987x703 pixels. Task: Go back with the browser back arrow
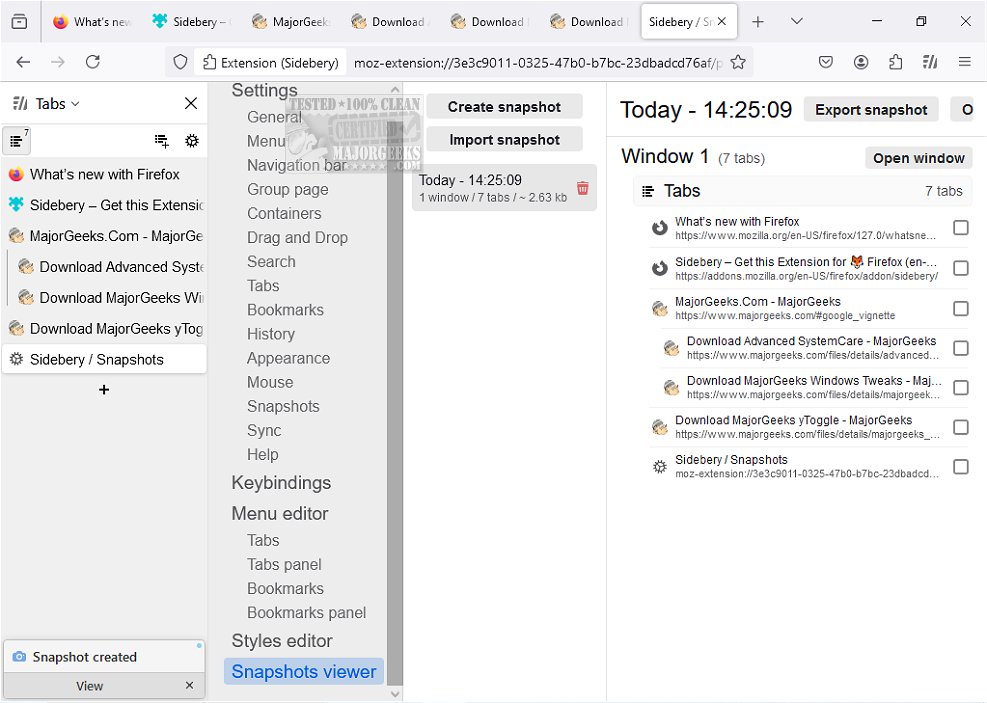click(23, 62)
